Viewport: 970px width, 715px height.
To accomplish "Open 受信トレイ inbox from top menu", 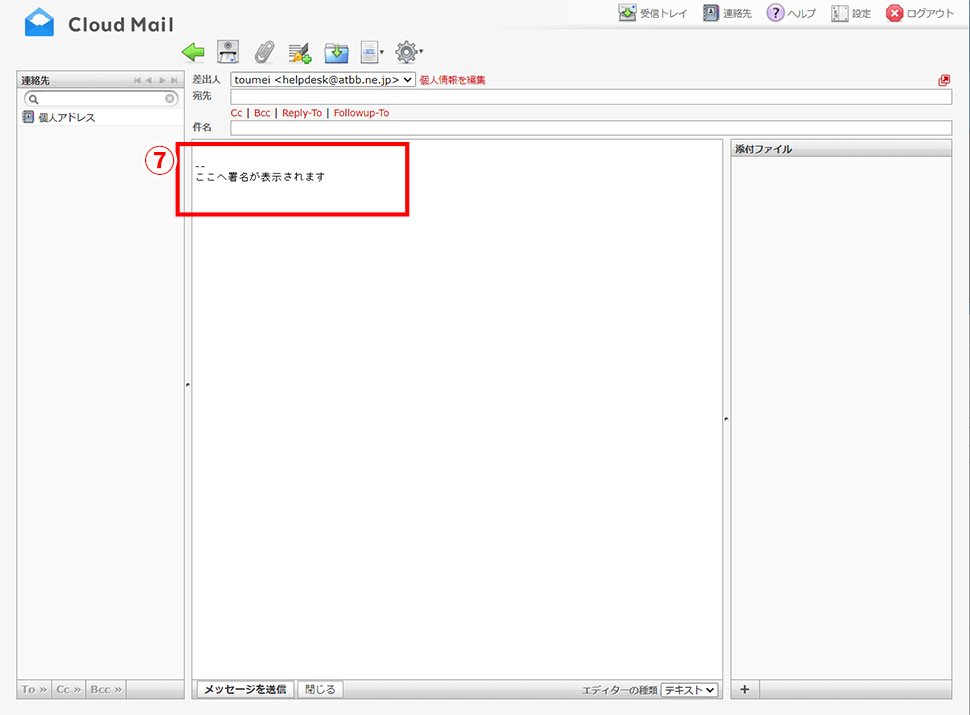I will pyautogui.click(x=652, y=13).
